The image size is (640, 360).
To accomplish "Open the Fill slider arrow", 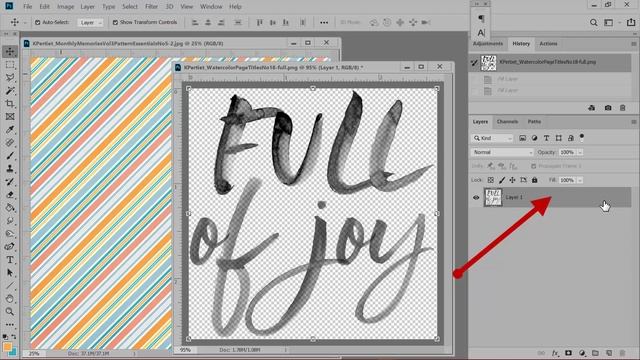I will pos(580,180).
